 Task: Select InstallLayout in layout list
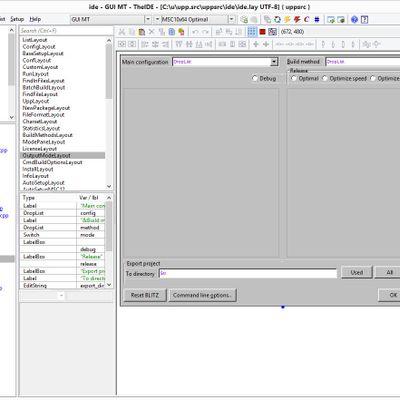coord(62,169)
